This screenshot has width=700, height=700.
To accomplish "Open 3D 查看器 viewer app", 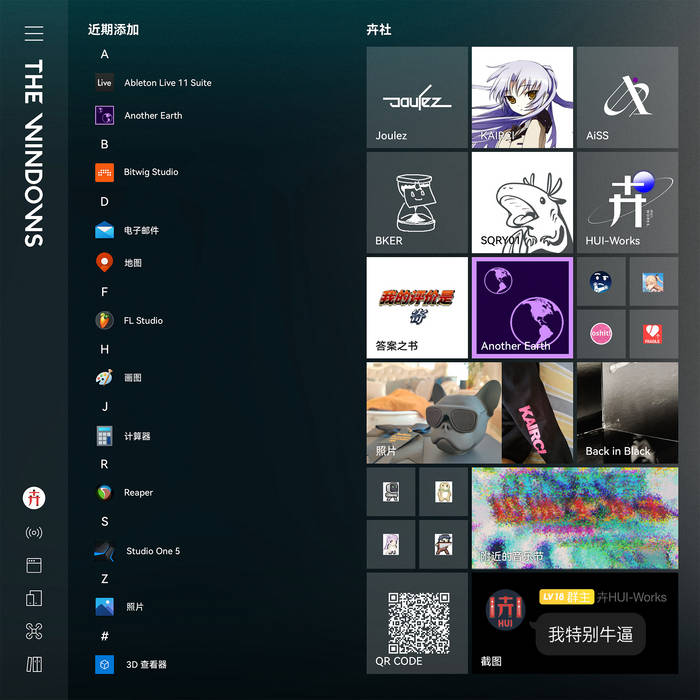I will 131,664.
